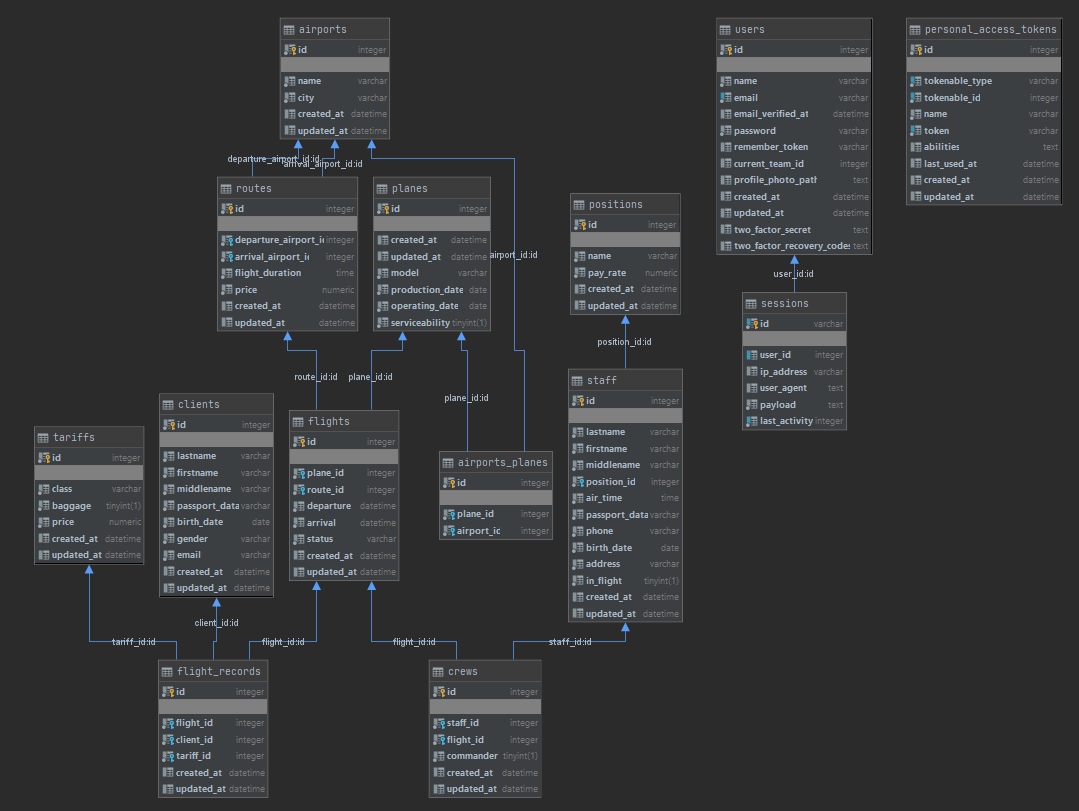Image resolution: width=1079 pixels, height=811 pixels.
Task: Click the tariff_id:id relationship label
Action: click(x=133, y=642)
